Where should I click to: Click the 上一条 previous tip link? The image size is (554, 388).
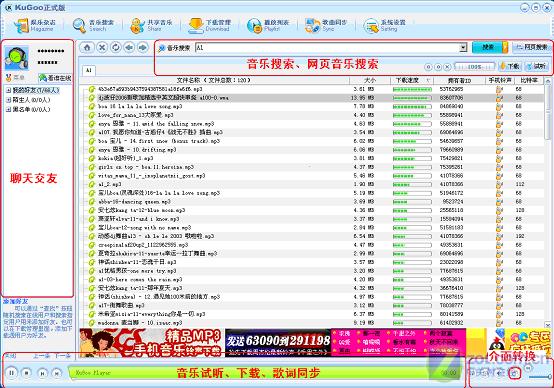coord(41,356)
